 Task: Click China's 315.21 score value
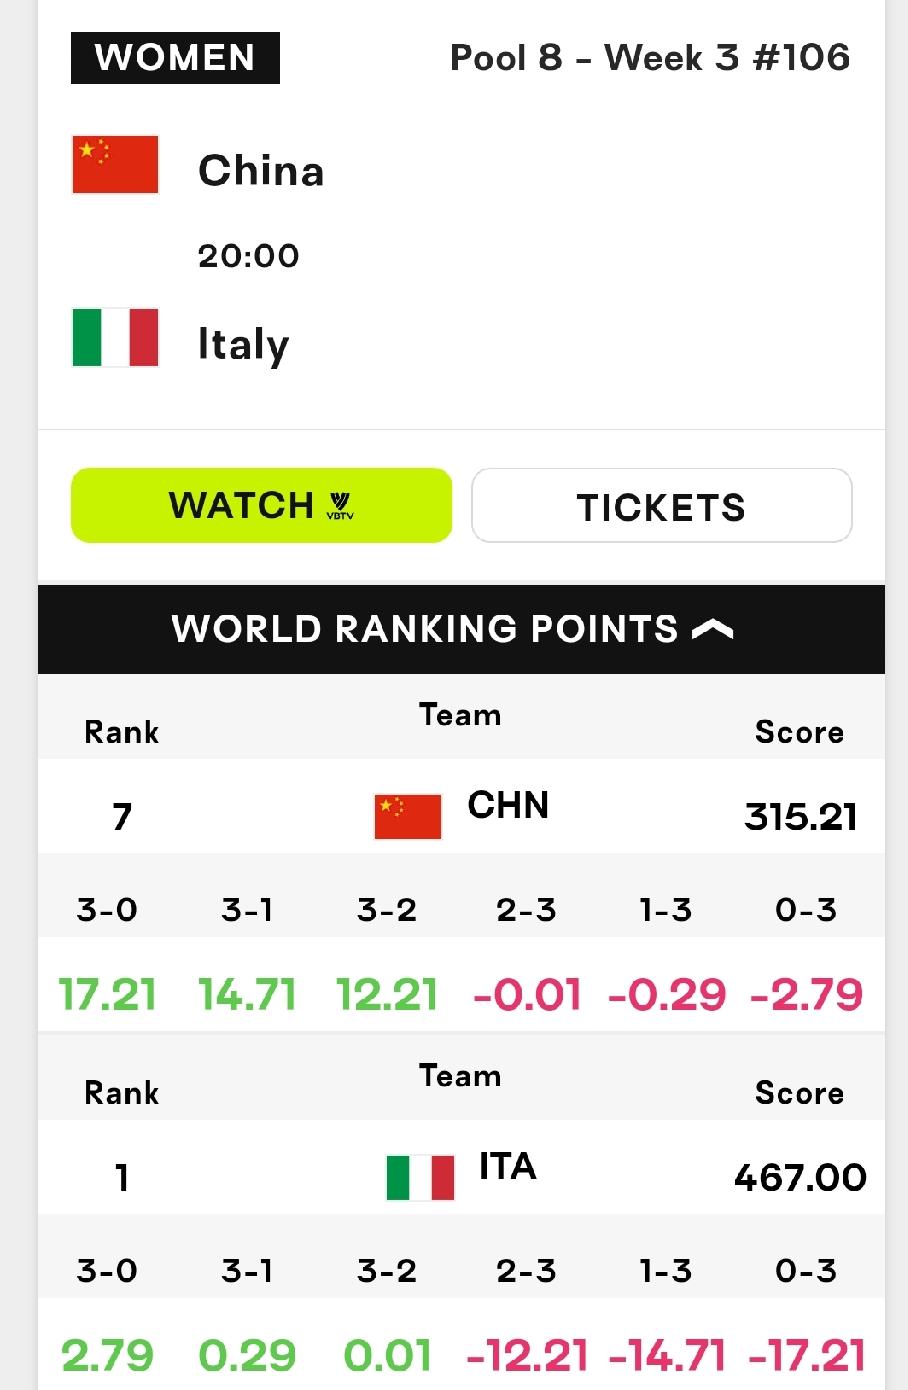pos(801,817)
